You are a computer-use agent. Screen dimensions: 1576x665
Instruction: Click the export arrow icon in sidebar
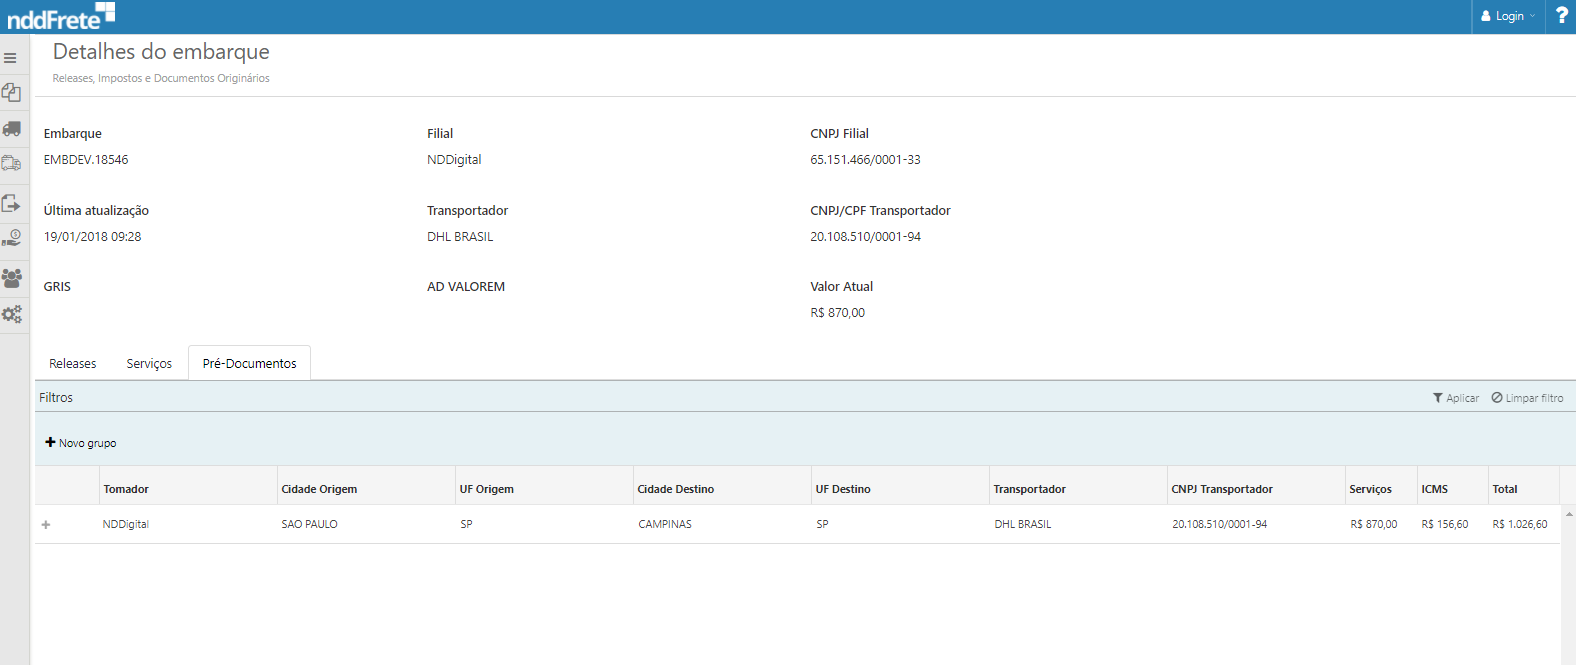(12, 203)
